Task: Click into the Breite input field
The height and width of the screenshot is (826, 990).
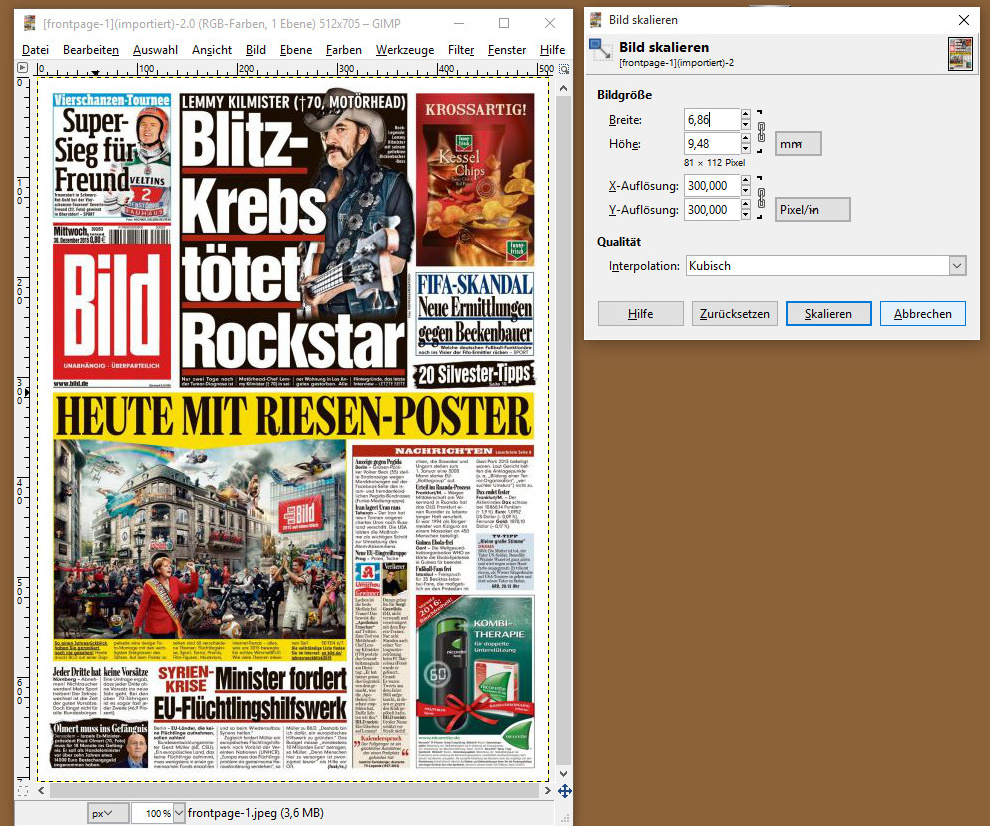Action: click(712, 119)
